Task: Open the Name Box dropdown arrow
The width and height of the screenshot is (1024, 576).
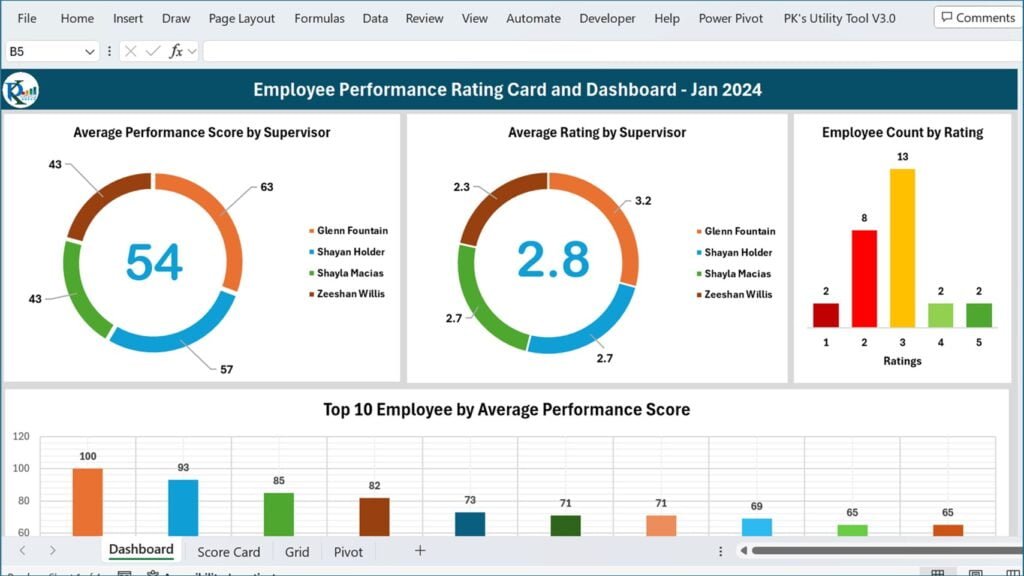Action: pyautogui.click(x=91, y=51)
